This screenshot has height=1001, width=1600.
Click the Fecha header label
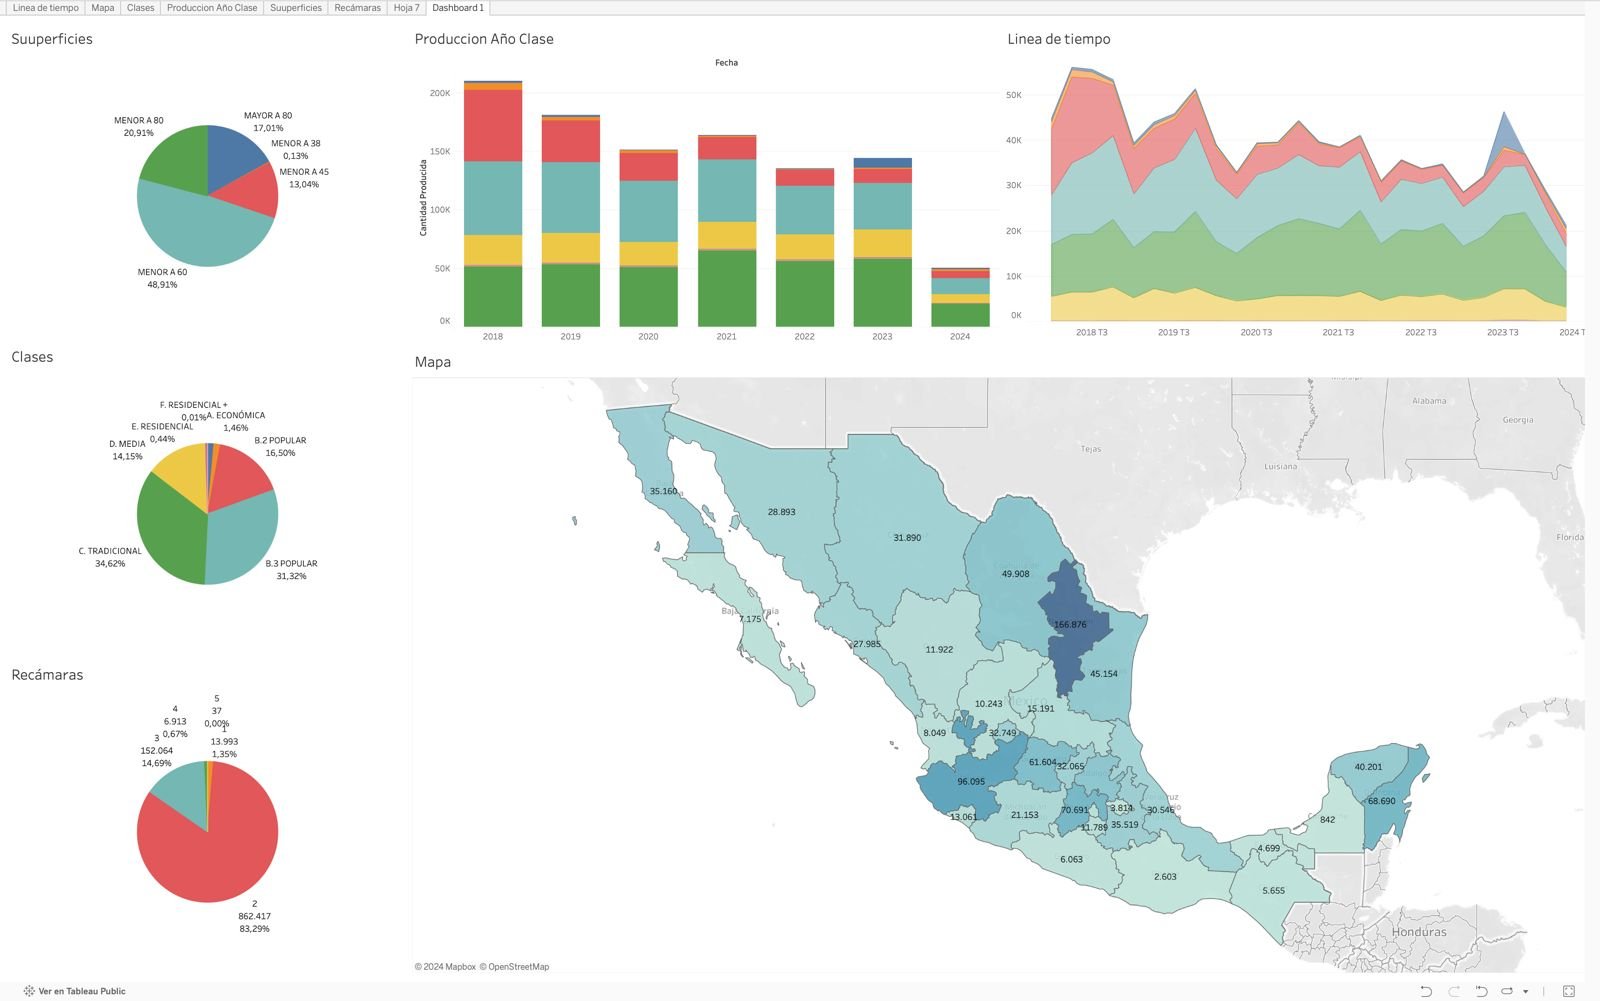(726, 63)
